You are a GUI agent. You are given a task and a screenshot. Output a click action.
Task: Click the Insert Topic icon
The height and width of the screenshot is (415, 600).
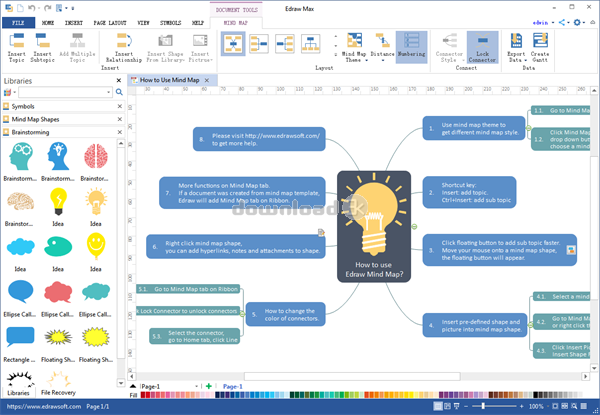(16, 48)
